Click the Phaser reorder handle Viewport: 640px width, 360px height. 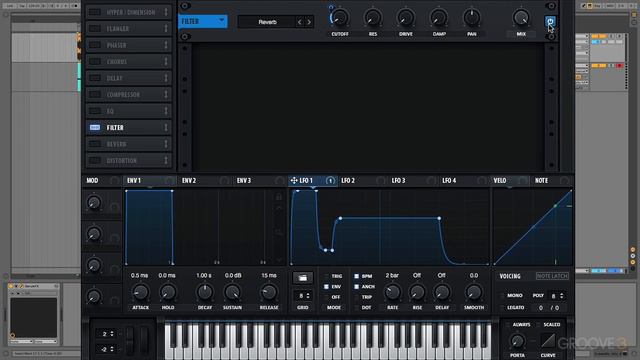(166, 45)
